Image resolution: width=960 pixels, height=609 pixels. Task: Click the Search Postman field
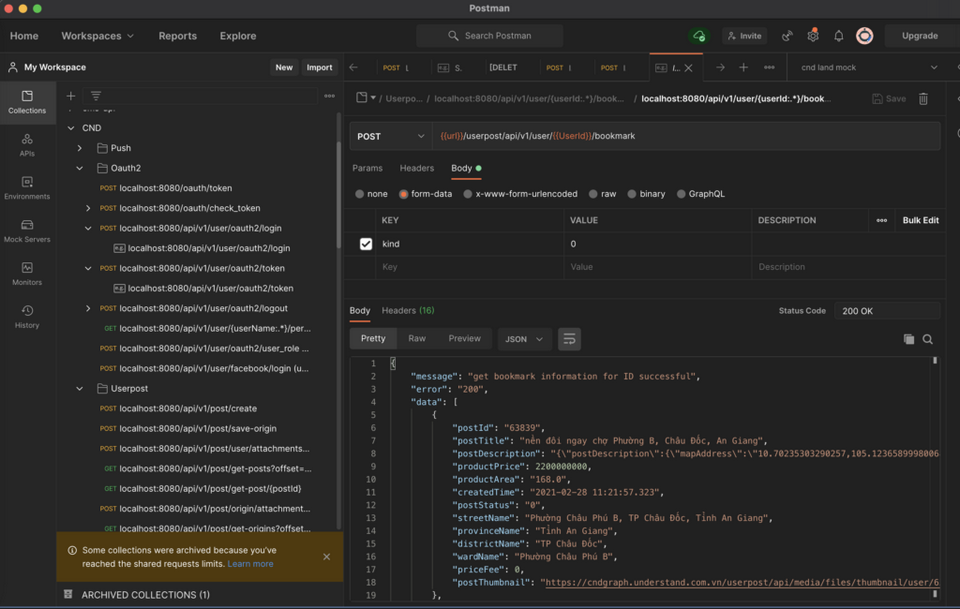tap(490, 36)
